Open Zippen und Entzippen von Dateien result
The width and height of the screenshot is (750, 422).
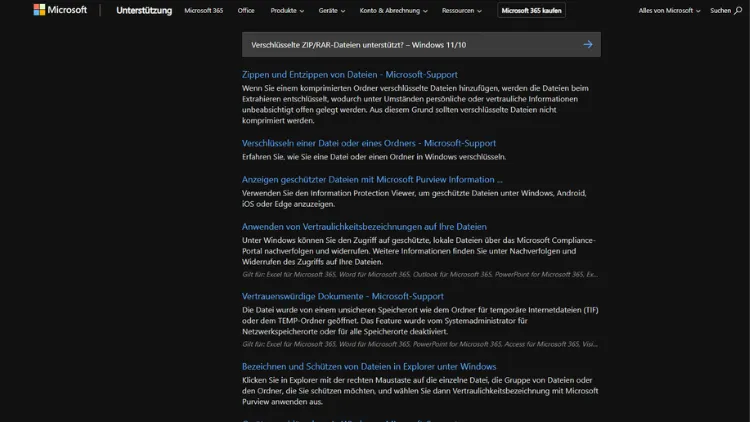tap(350, 75)
